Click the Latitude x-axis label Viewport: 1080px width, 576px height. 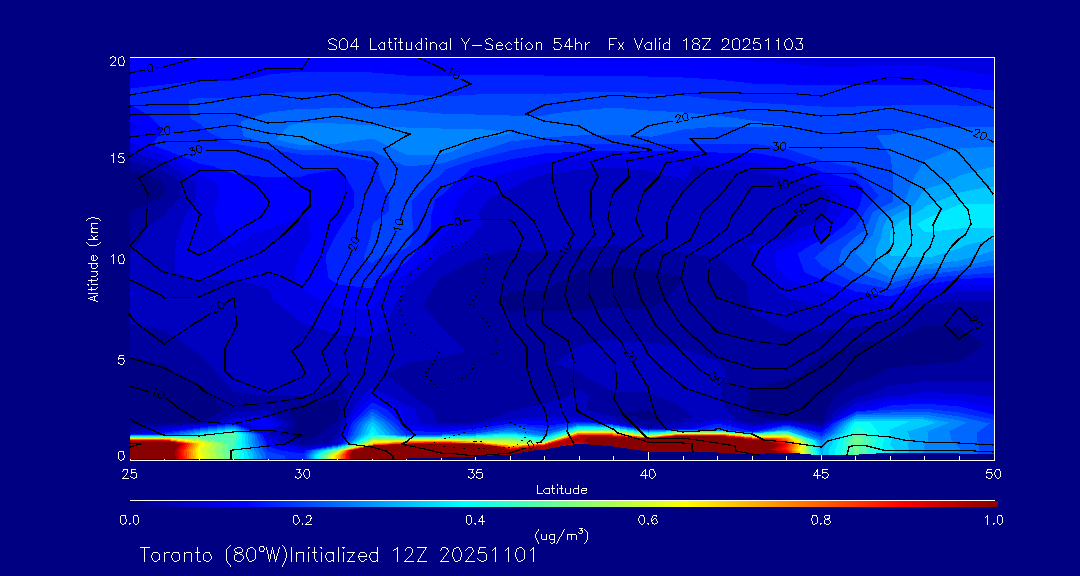click(x=561, y=490)
